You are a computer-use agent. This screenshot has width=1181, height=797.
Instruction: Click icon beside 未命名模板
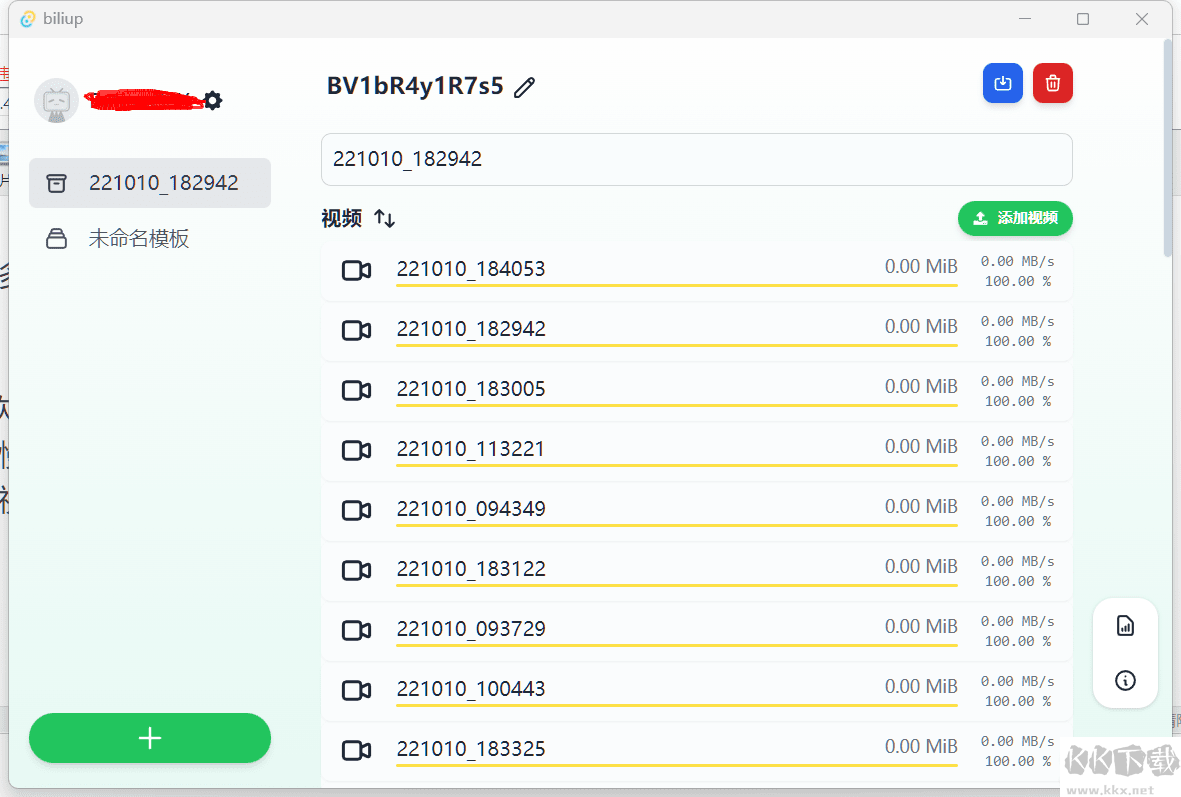[56, 239]
